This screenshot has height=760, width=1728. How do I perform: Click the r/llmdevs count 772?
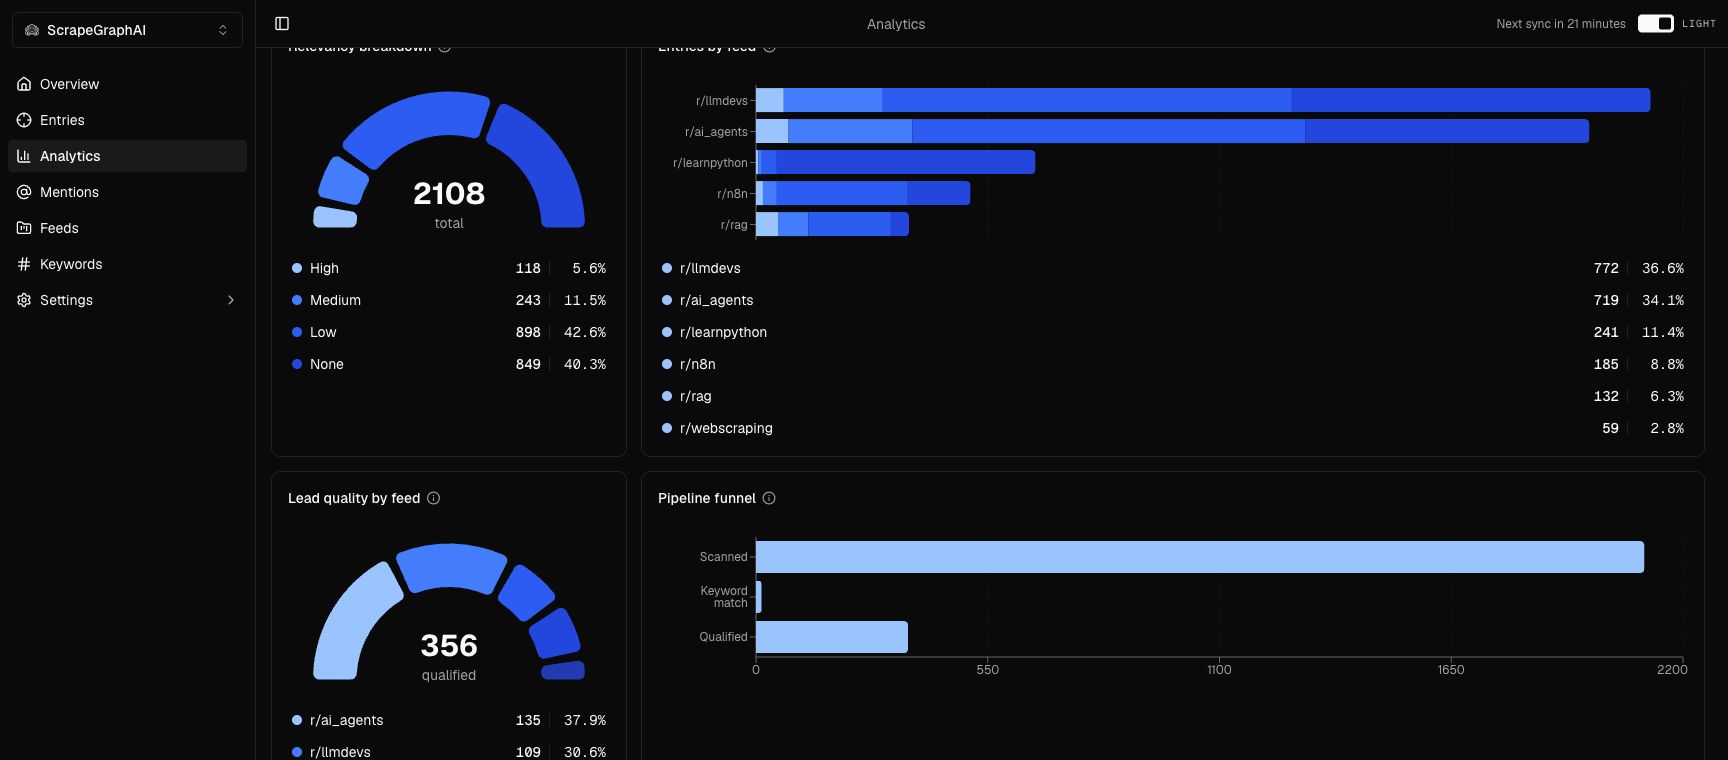tap(1606, 268)
